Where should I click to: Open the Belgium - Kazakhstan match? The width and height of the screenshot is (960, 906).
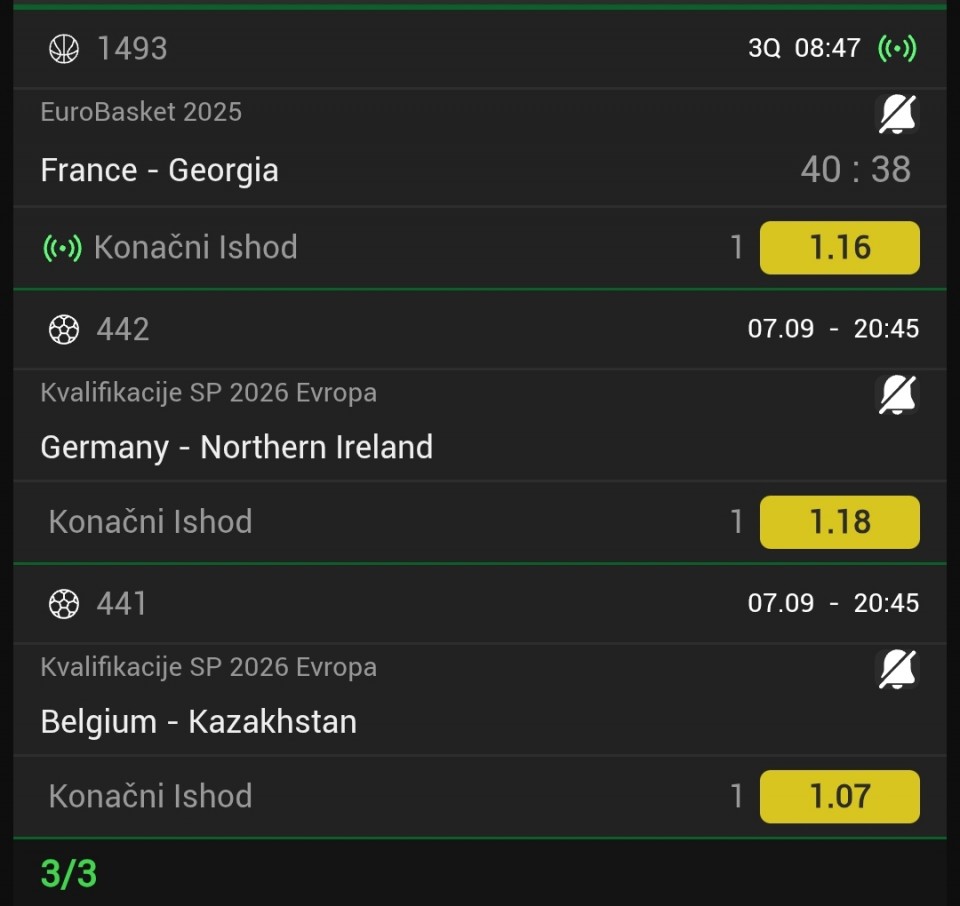pyautogui.click(x=198, y=722)
